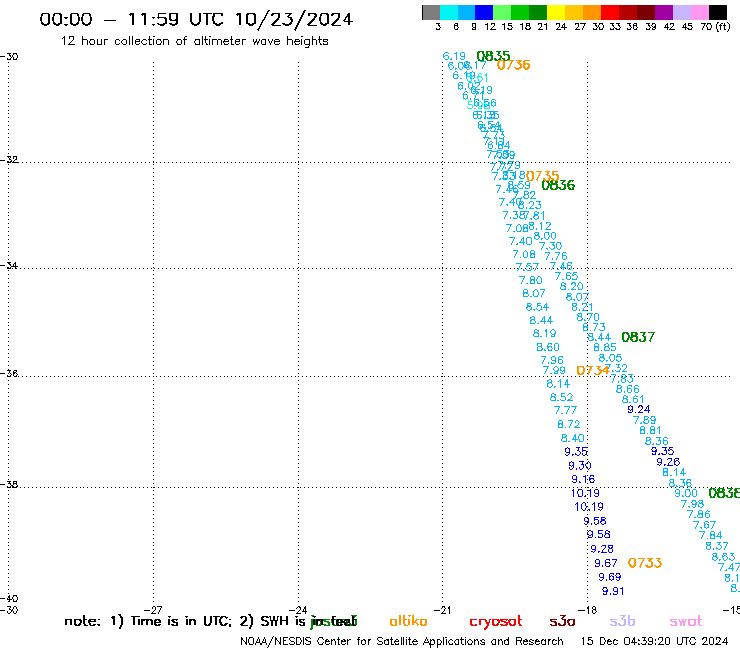Select the wave height value 8.85

[605, 347]
